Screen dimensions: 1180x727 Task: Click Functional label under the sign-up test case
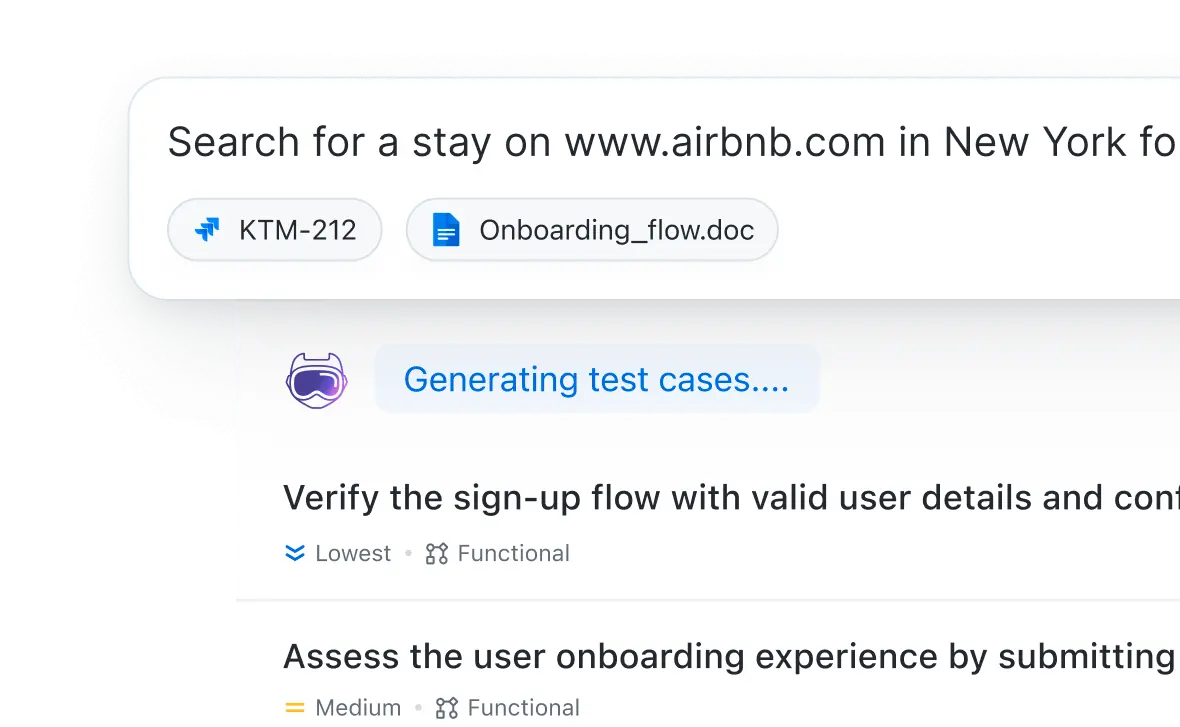(x=513, y=553)
